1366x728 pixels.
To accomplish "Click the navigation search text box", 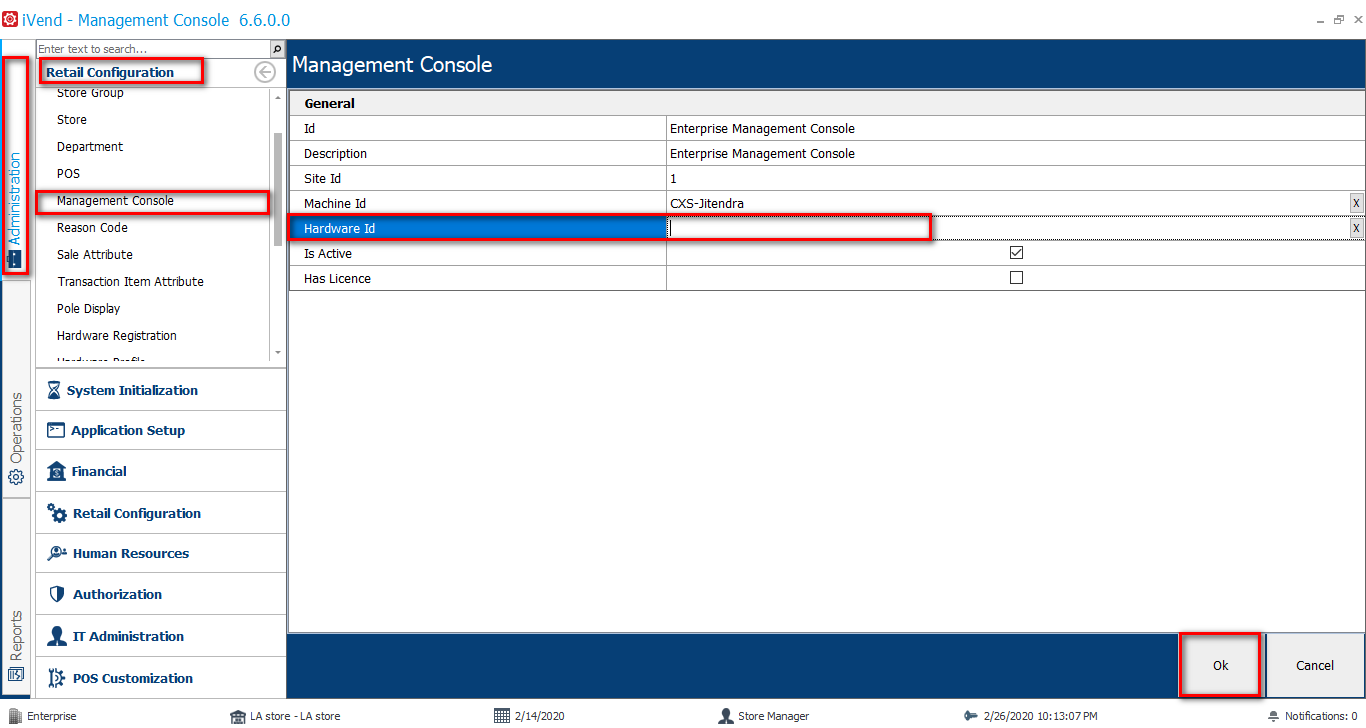I will (153, 49).
